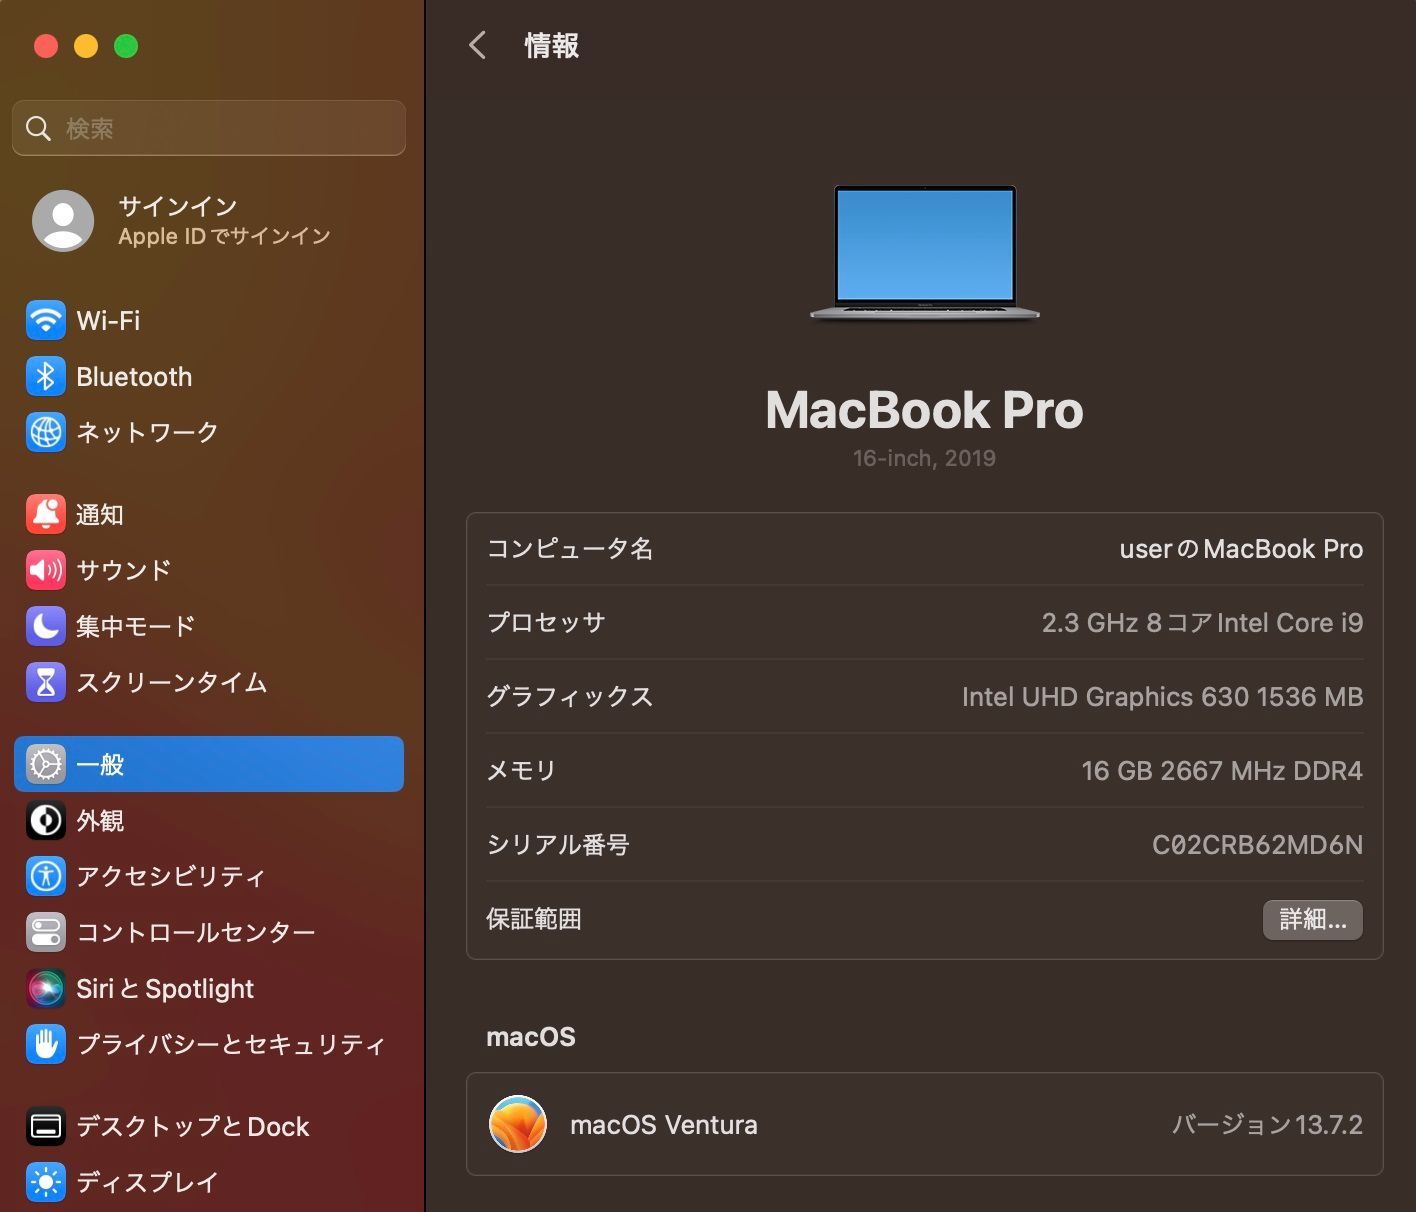The height and width of the screenshot is (1212, 1416).
Task: Click the user avatar icon
Action: (x=63, y=220)
